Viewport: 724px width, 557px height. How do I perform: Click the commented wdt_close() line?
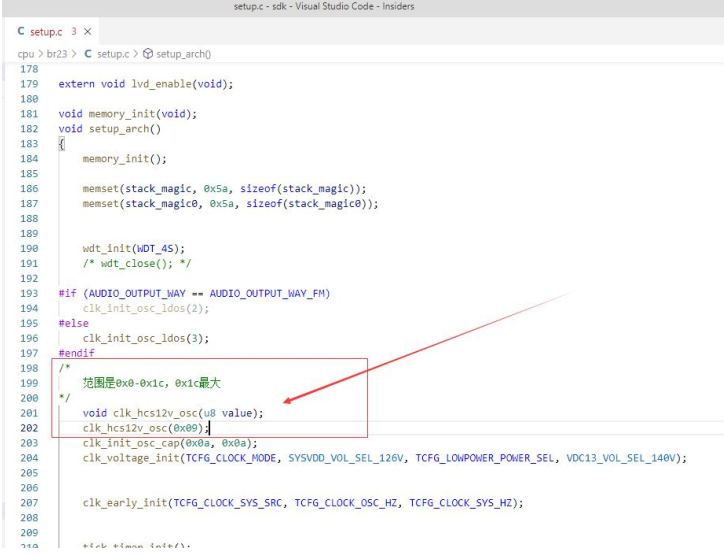(137, 264)
